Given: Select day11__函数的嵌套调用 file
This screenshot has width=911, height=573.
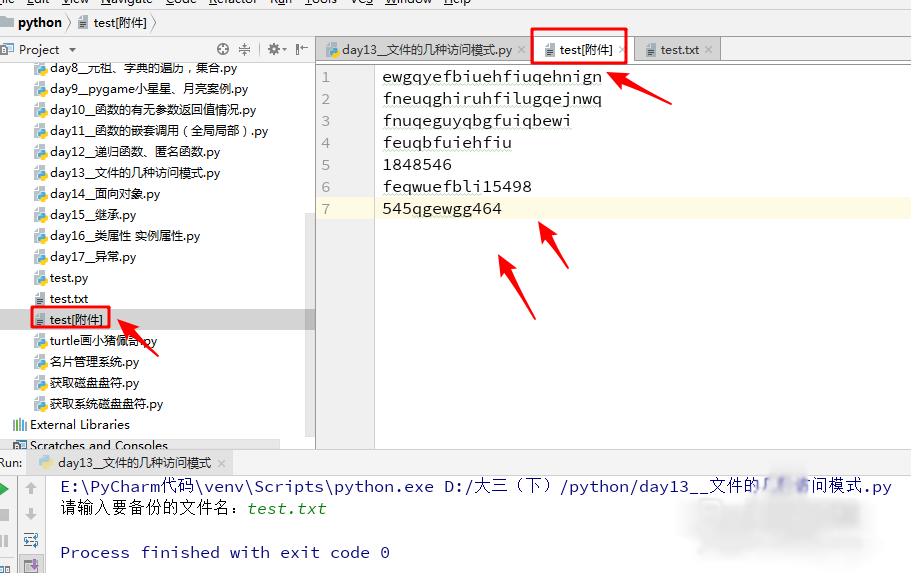Looking at the screenshot, I should point(159,131).
